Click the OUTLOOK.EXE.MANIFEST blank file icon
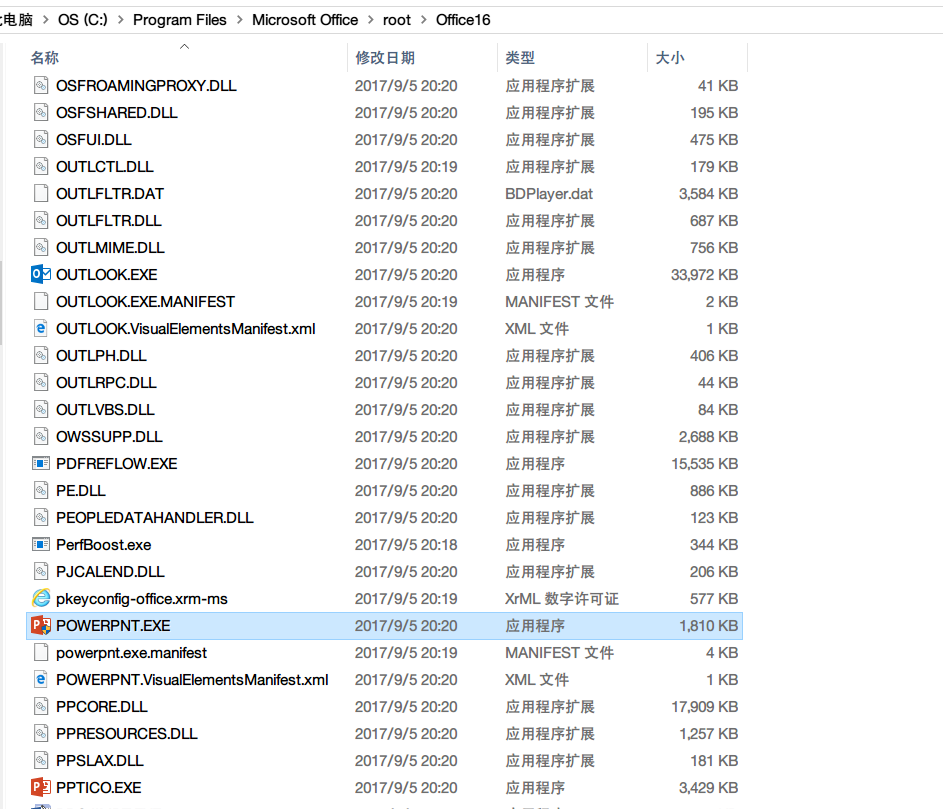943x809 pixels. click(41, 301)
